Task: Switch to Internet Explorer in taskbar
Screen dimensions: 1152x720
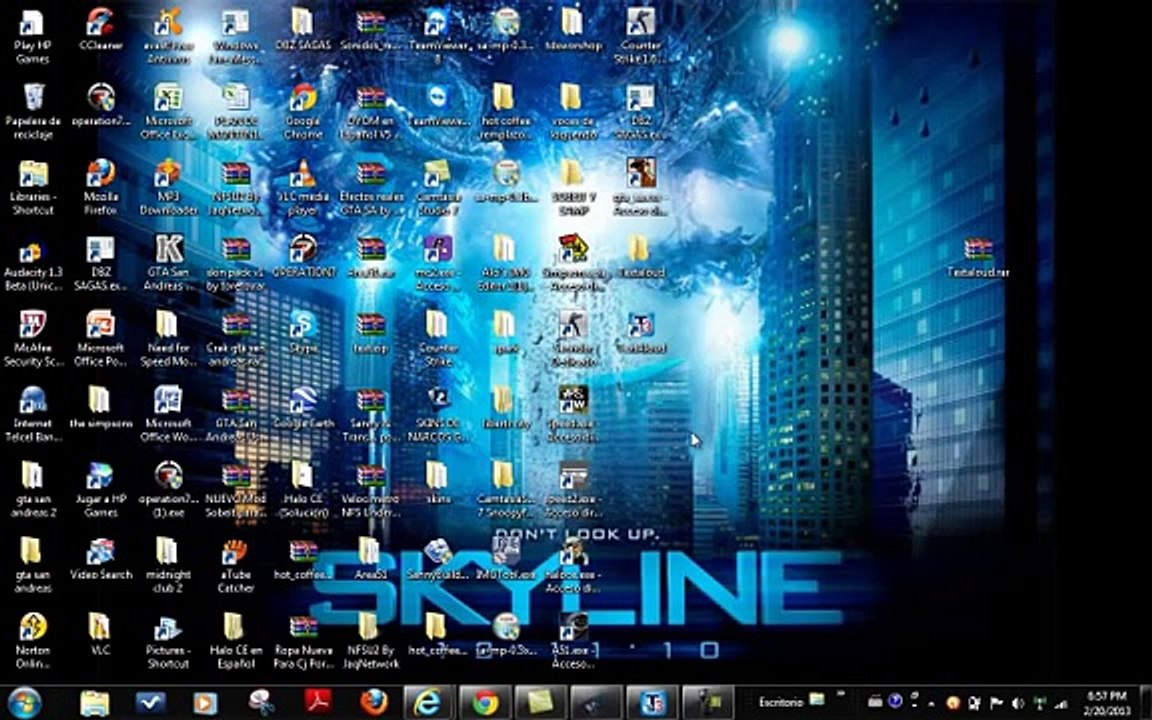Action: point(428,703)
